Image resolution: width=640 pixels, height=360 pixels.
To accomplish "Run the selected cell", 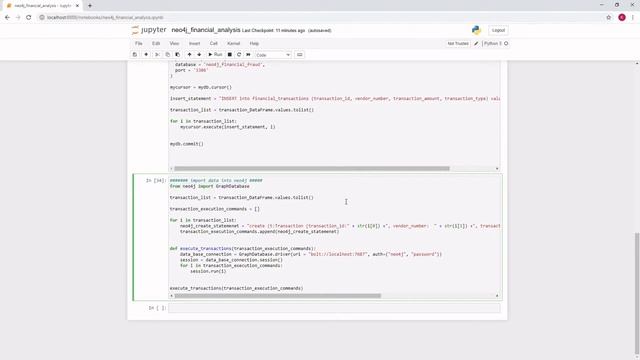I will (215, 55).
